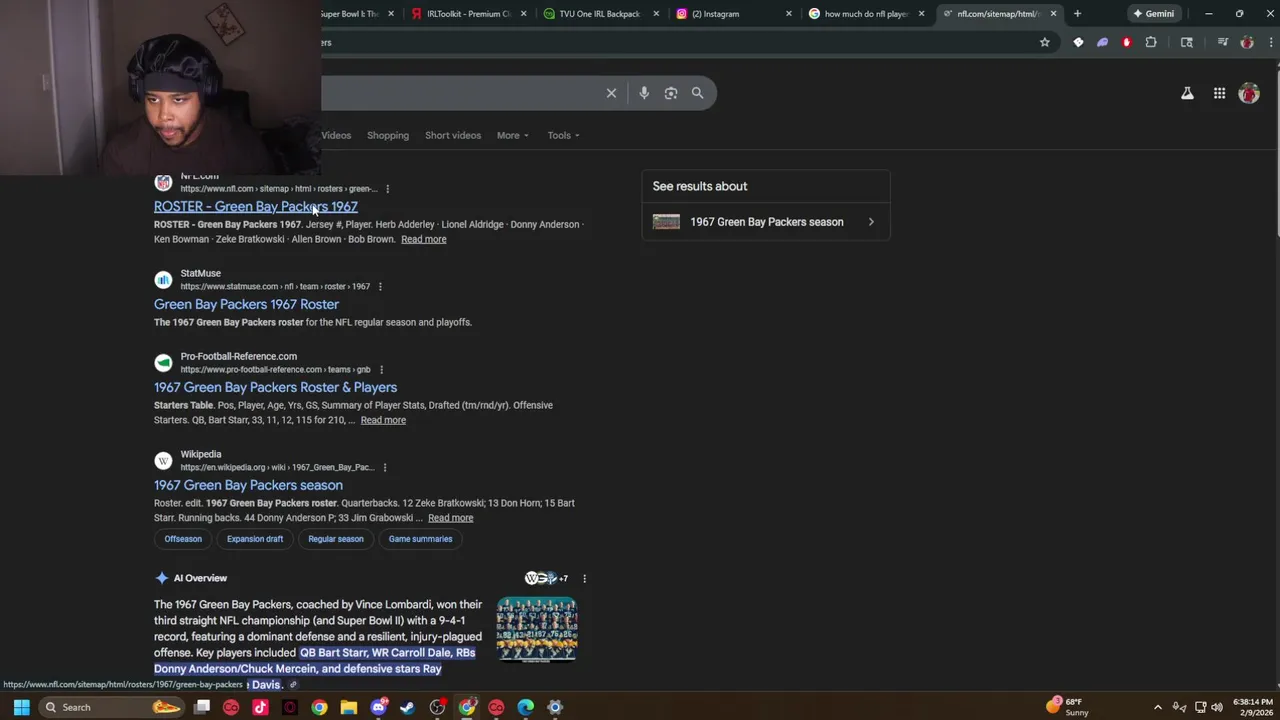The width and height of the screenshot is (1280, 720).
Task: Open the Google apps grid
Action: click(1219, 93)
